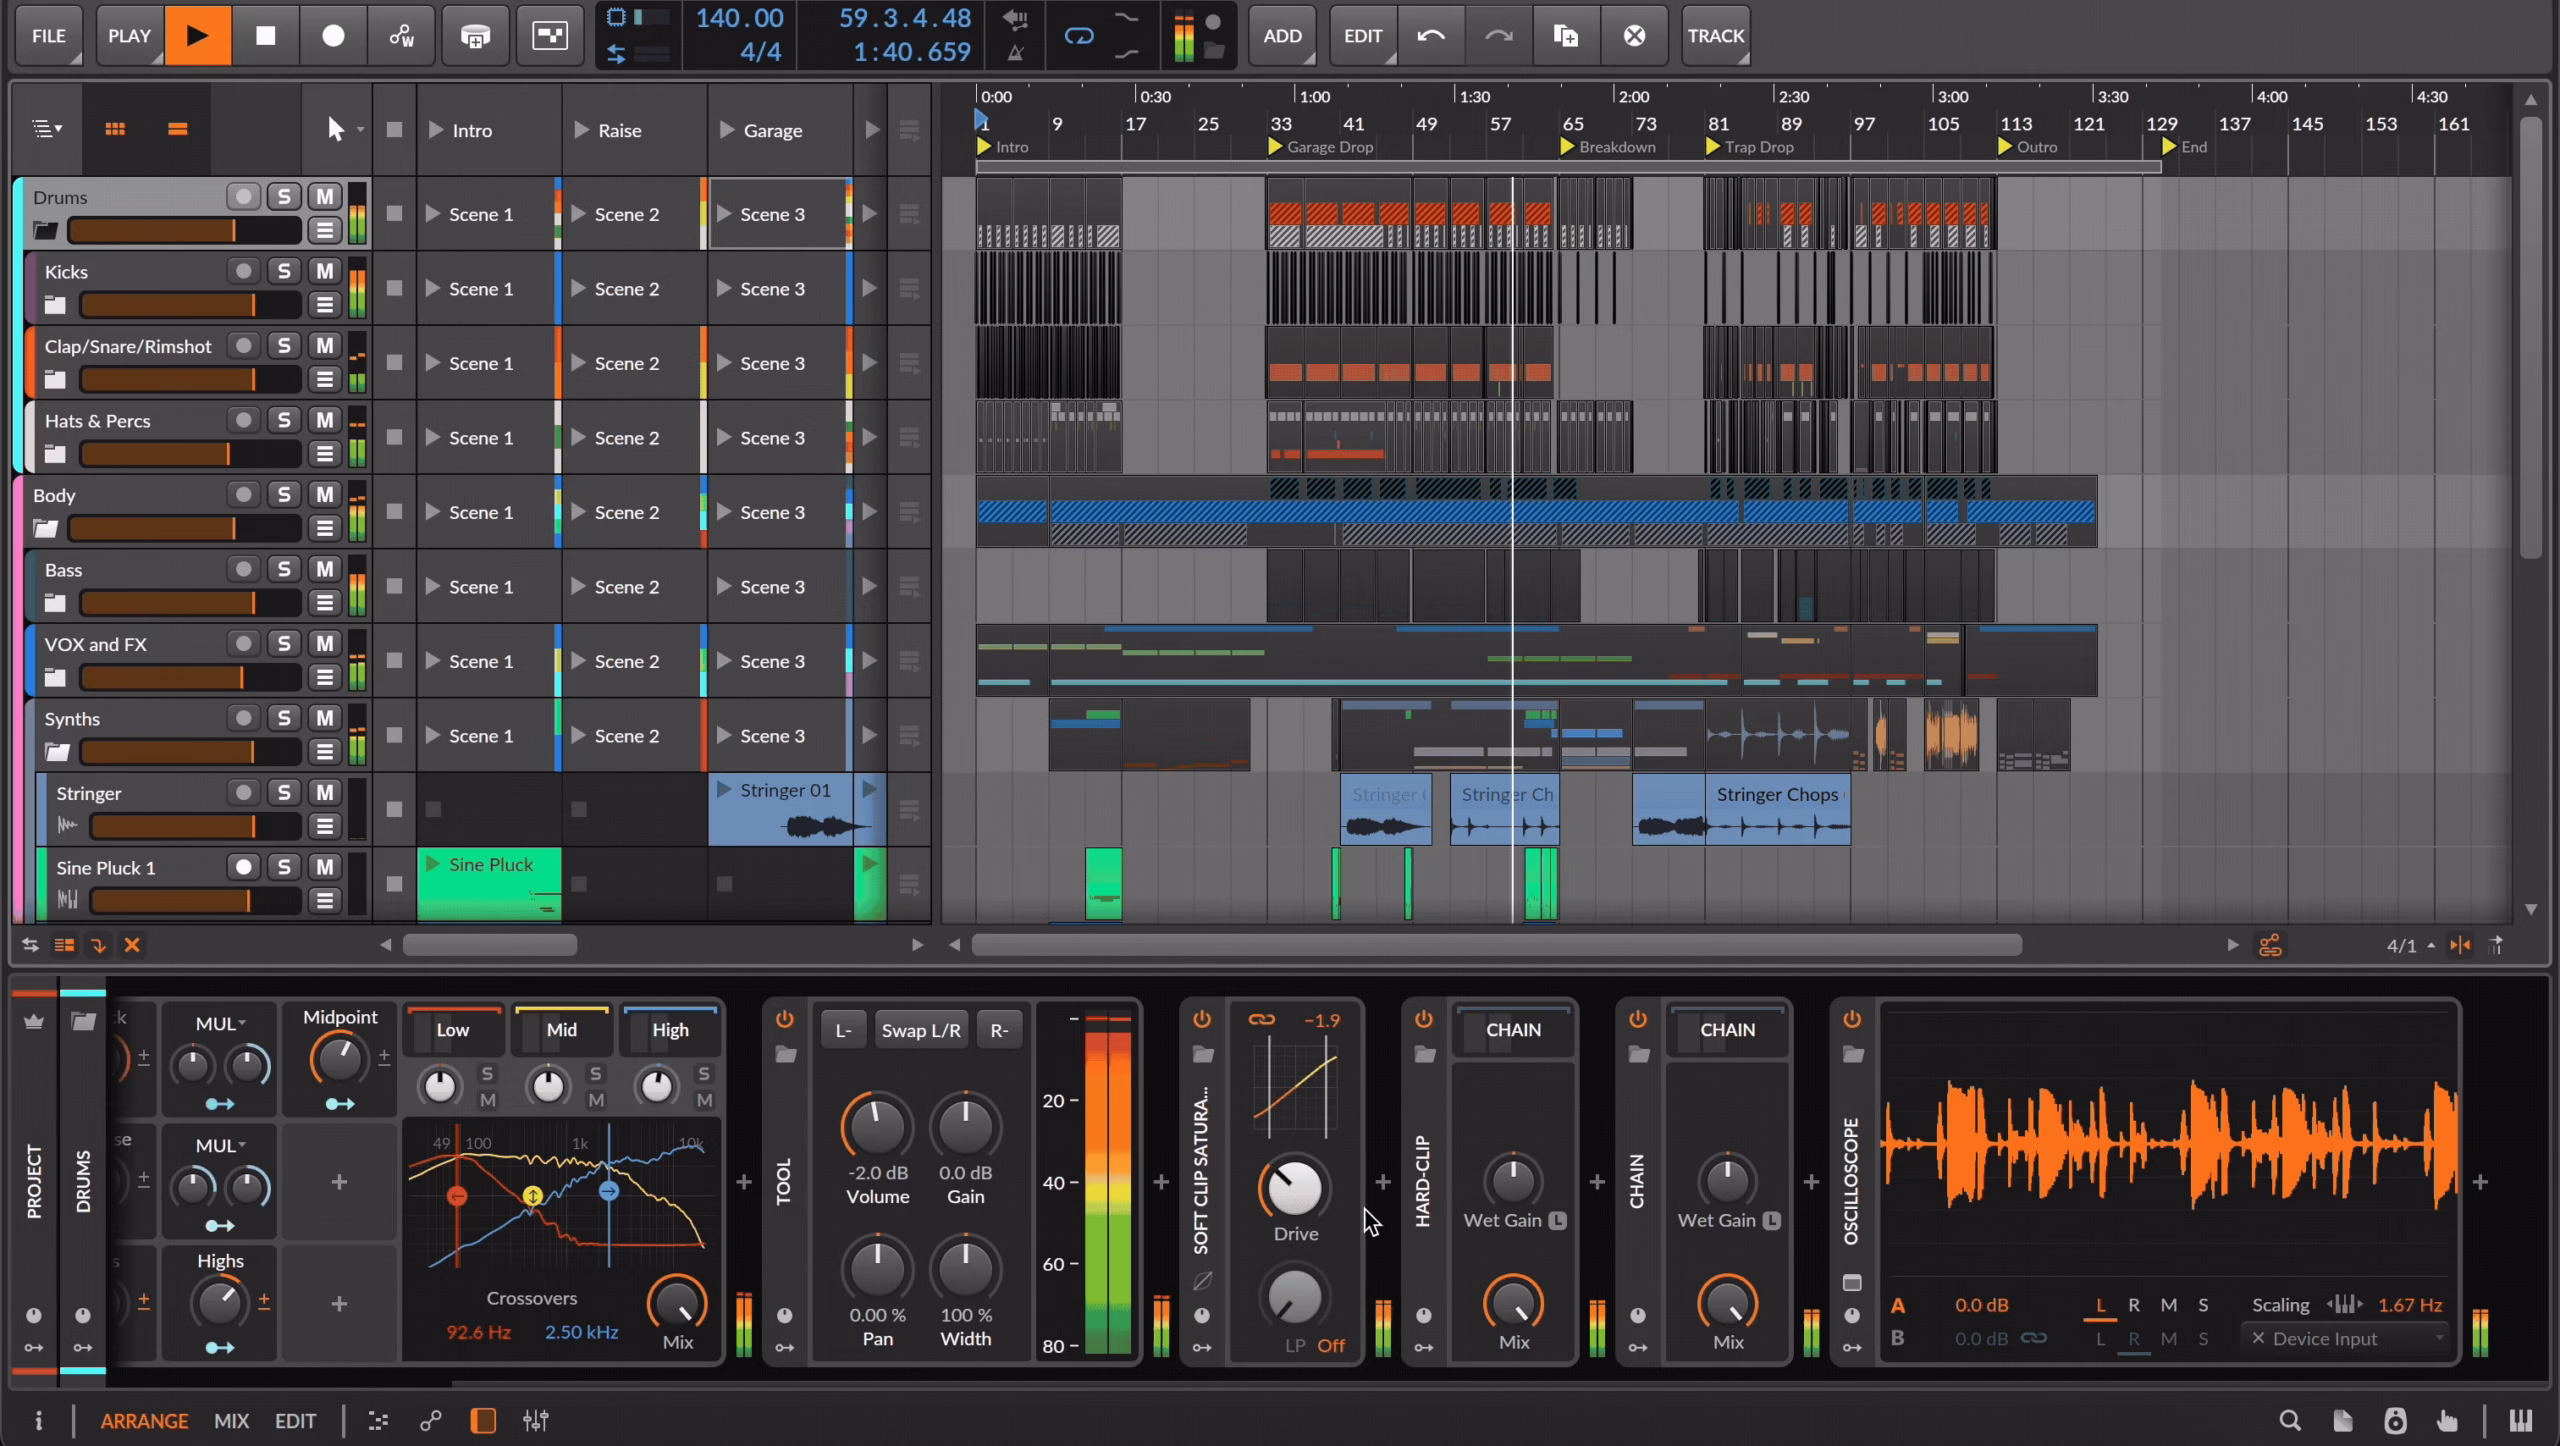
Task: Mute the Bass track
Action: (323, 568)
